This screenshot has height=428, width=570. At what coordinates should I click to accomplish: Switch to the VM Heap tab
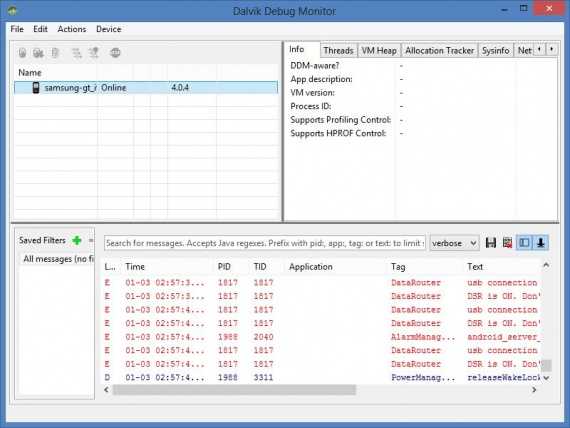(x=379, y=51)
